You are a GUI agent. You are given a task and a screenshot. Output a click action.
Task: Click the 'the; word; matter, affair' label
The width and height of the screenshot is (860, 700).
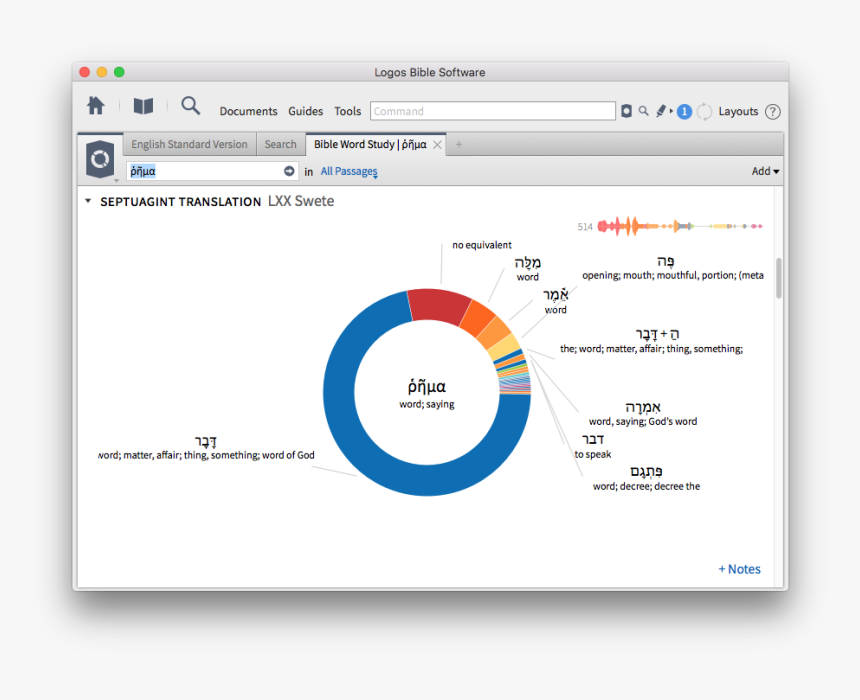tap(651, 349)
